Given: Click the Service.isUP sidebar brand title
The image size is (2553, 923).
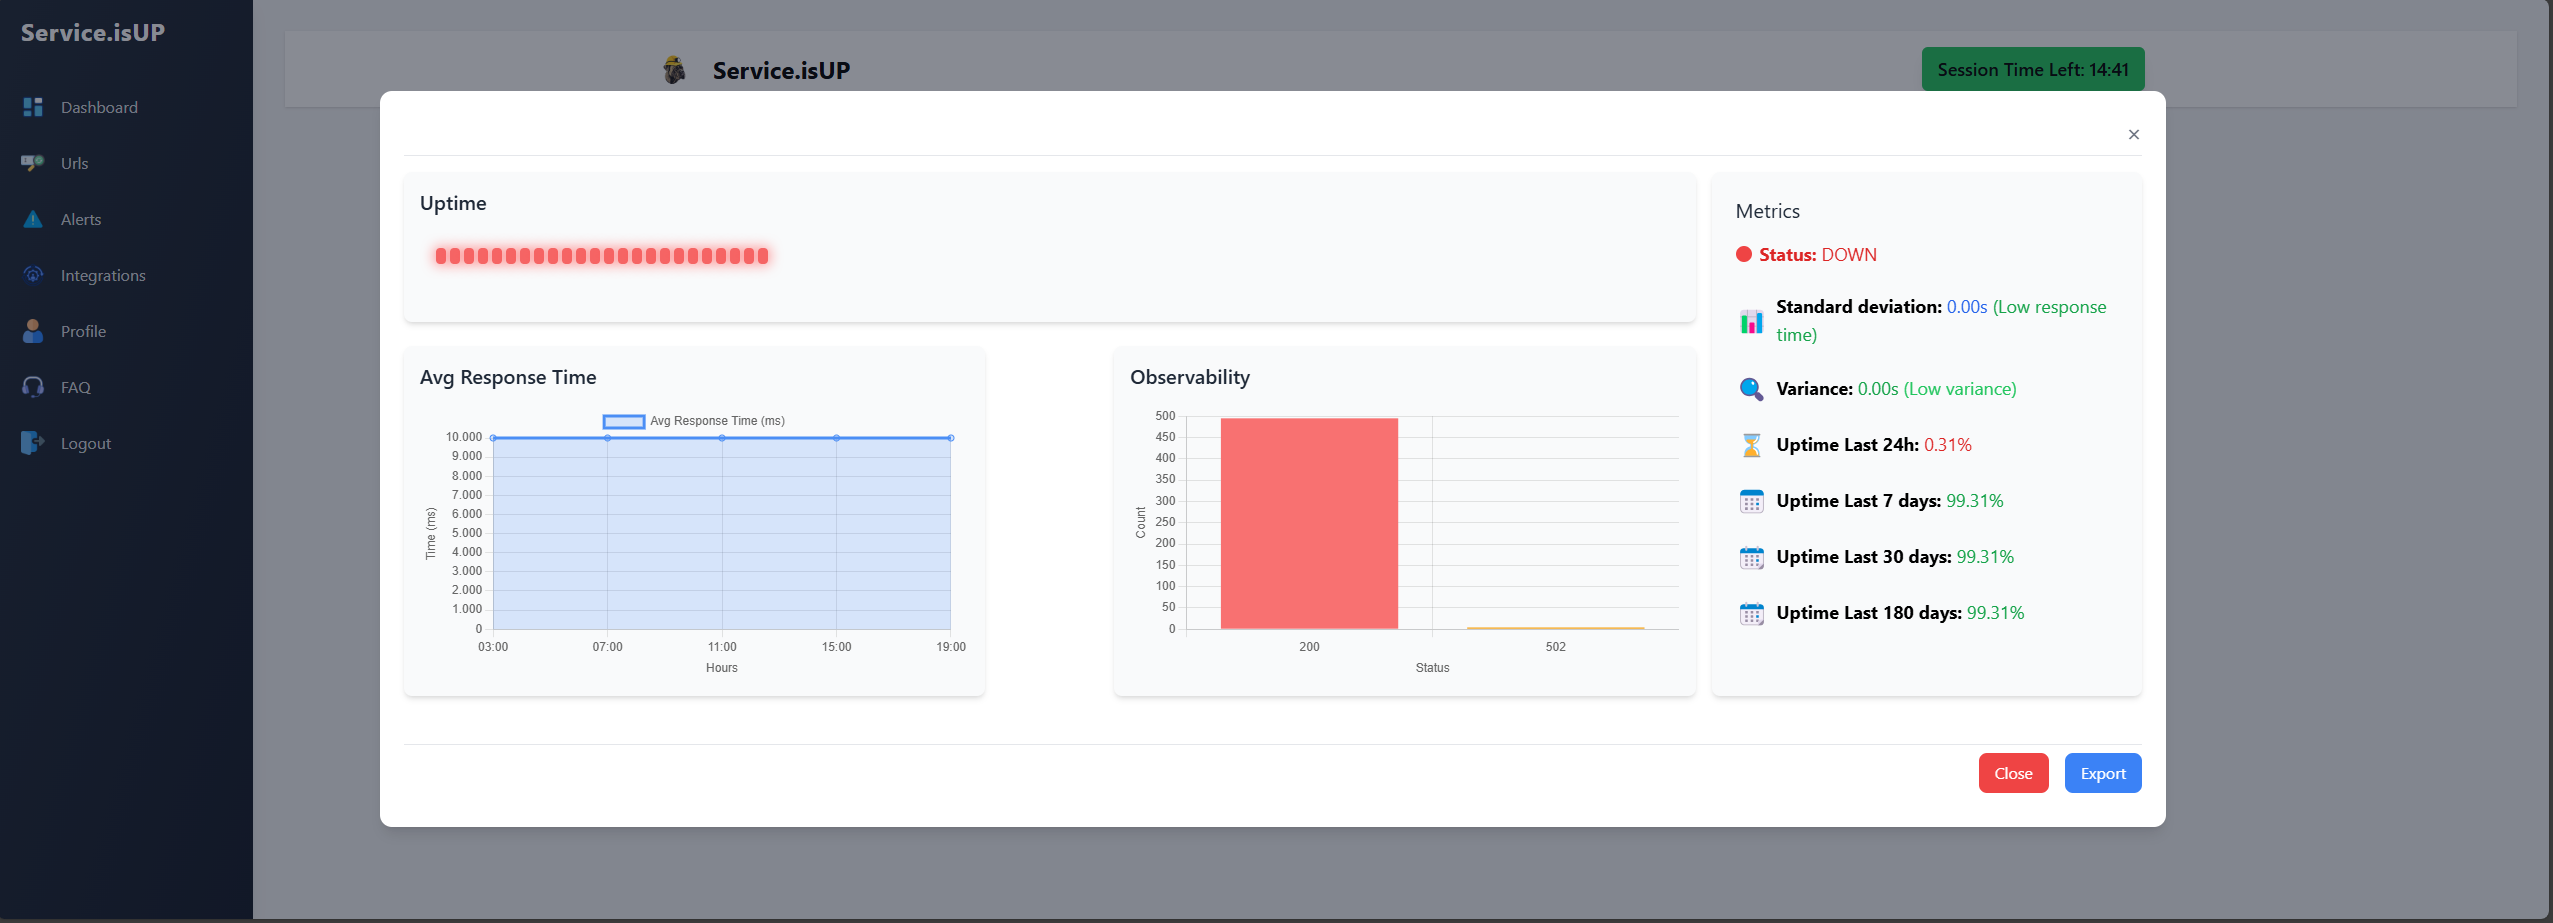Looking at the screenshot, I should 93,32.
